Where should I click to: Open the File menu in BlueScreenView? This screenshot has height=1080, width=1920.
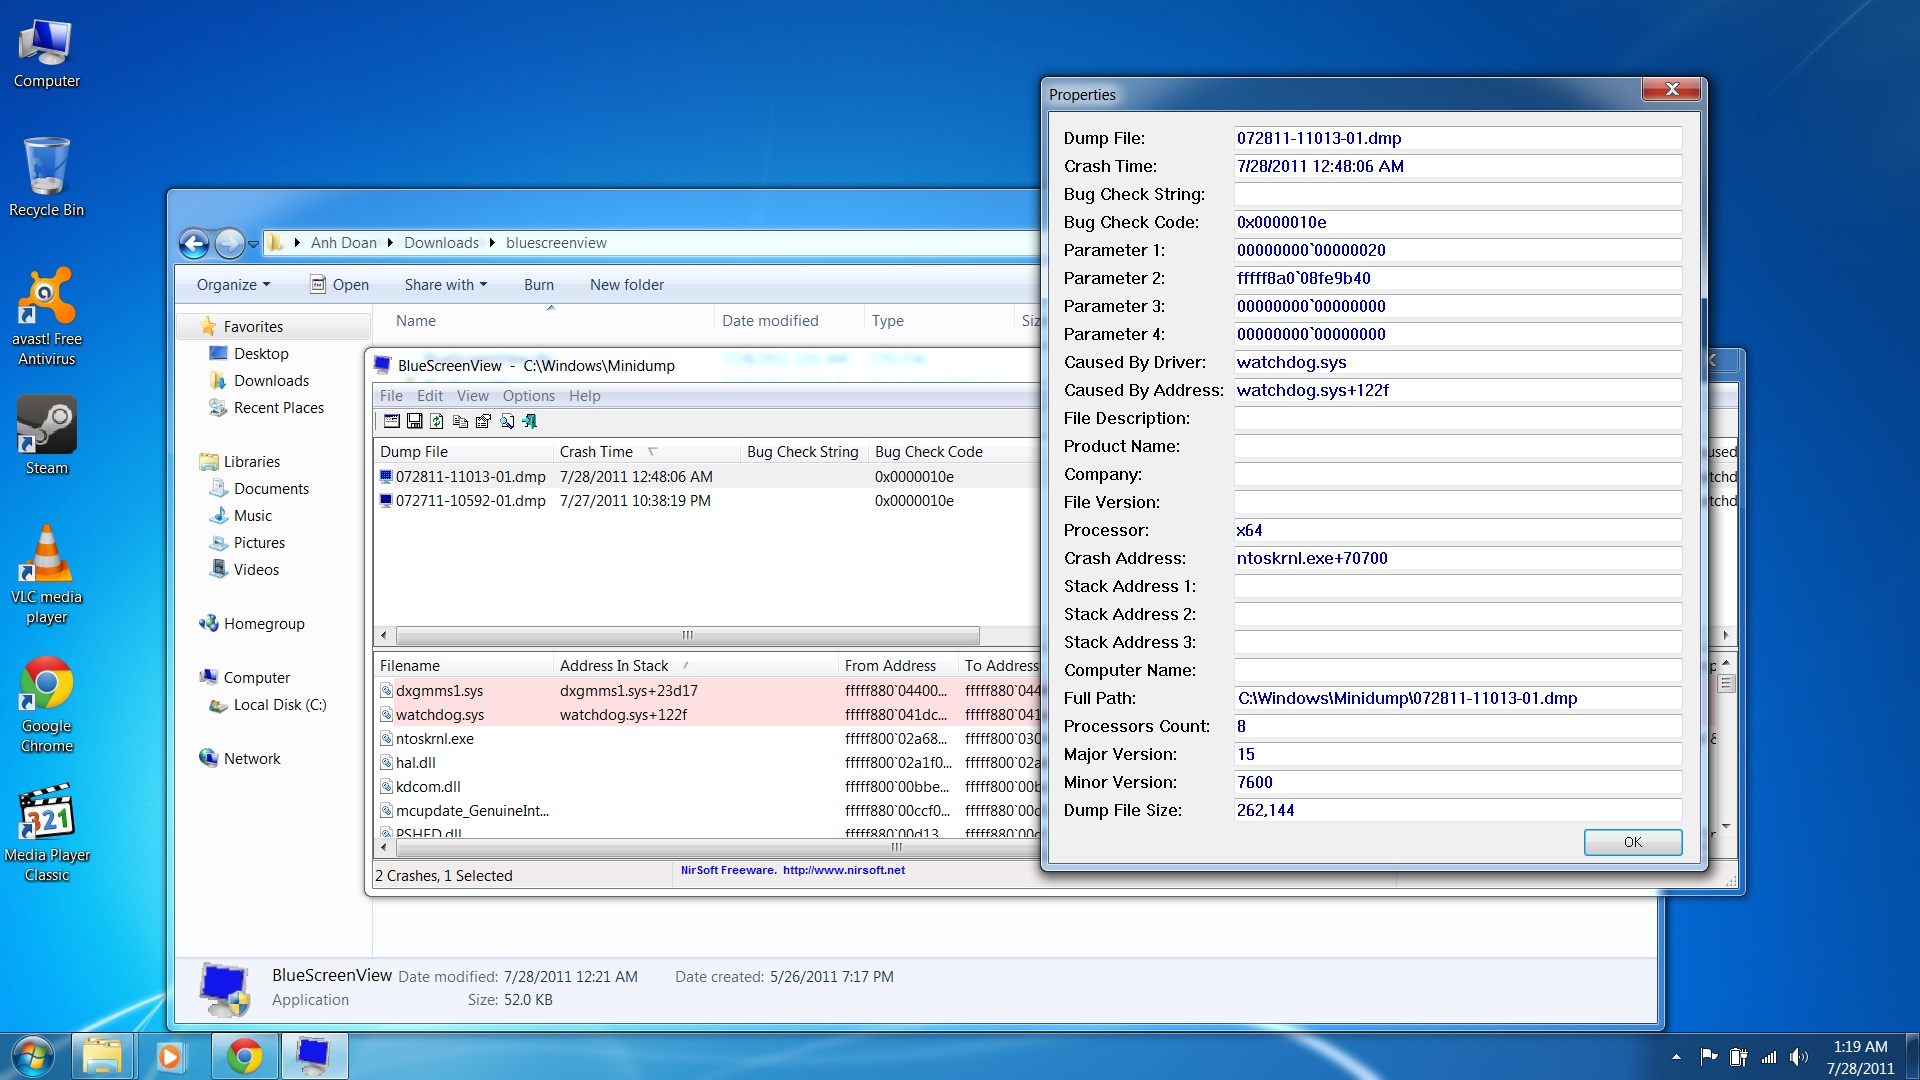[x=391, y=396]
